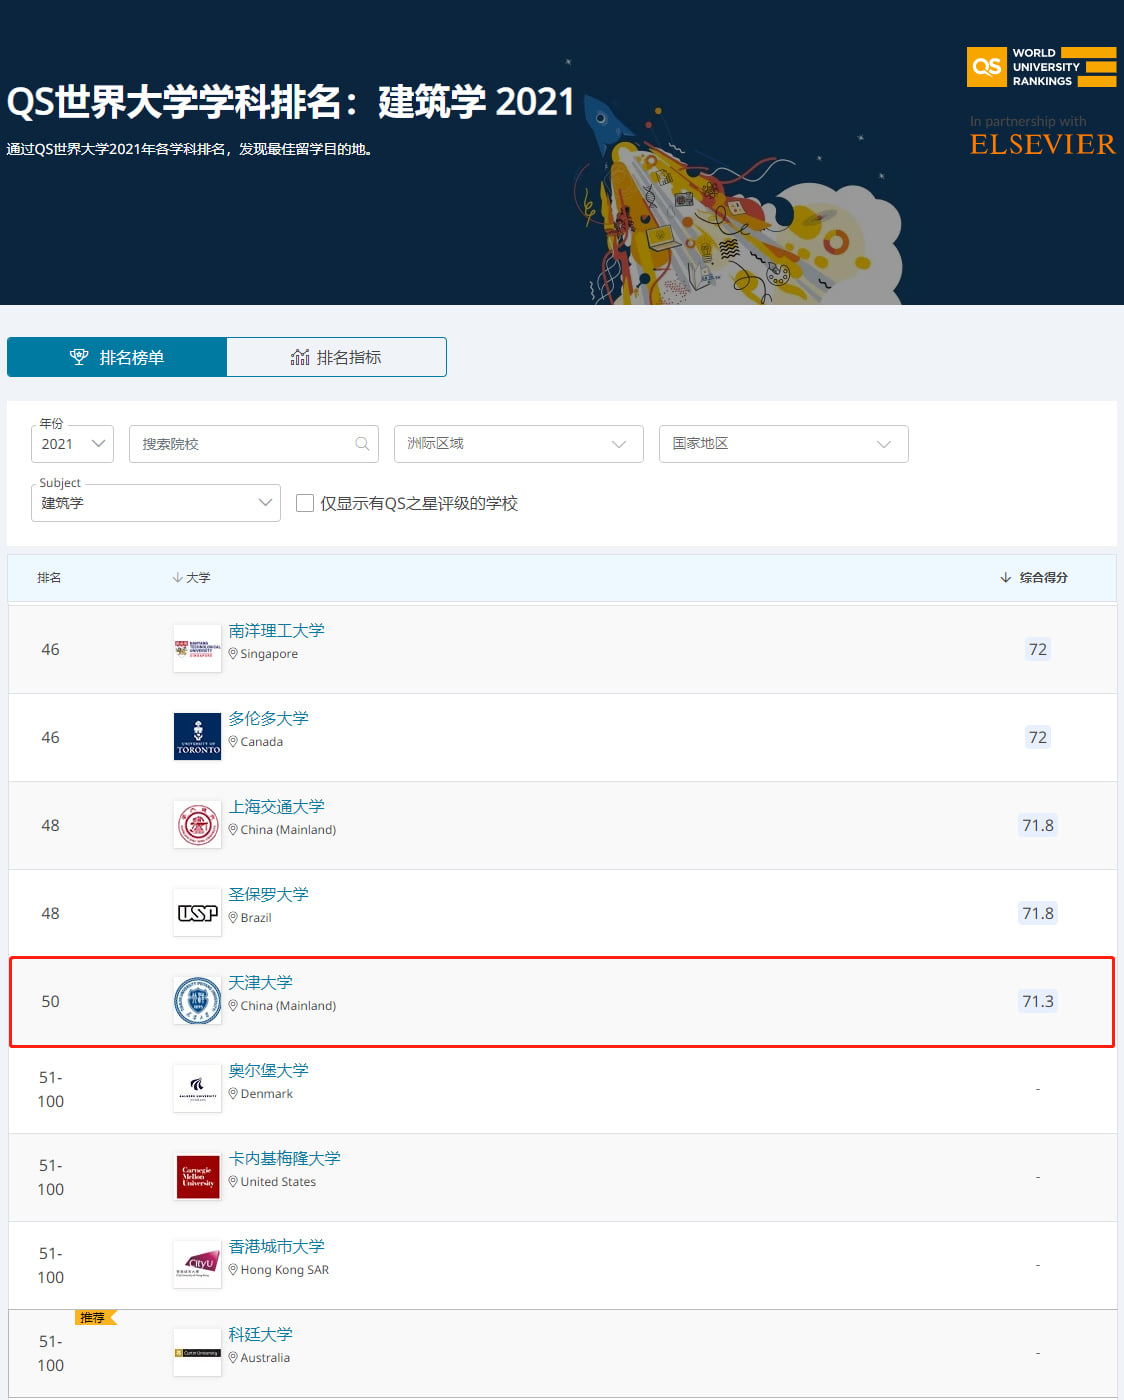Open the 天津大学 link
This screenshot has height=1400, width=1124.
click(260, 983)
